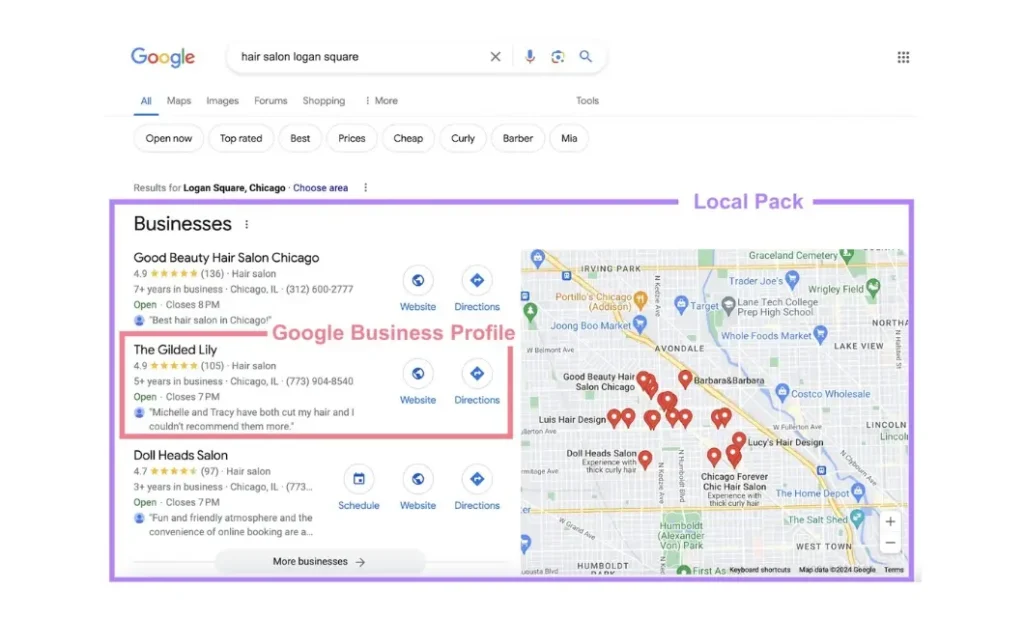Open Google Lens image search
The image size is (1024, 618).
pyautogui.click(x=558, y=57)
